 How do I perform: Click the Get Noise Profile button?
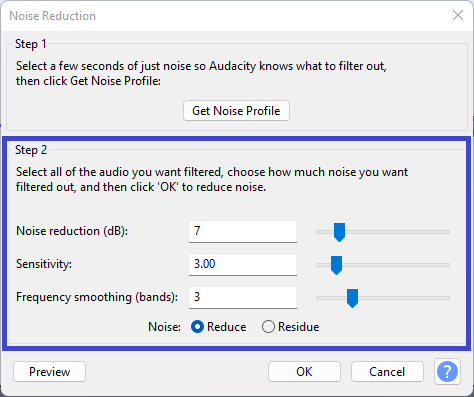[x=236, y=111]
